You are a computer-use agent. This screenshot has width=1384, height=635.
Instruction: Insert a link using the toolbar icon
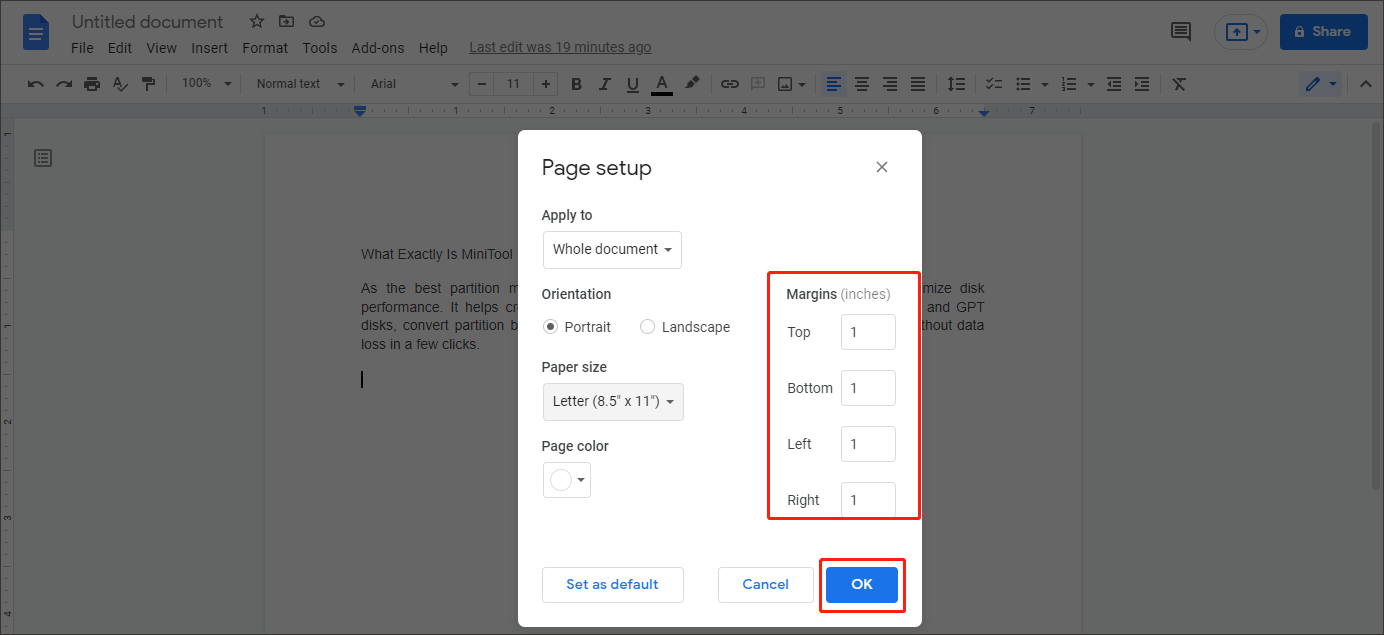tap(729, 83)
